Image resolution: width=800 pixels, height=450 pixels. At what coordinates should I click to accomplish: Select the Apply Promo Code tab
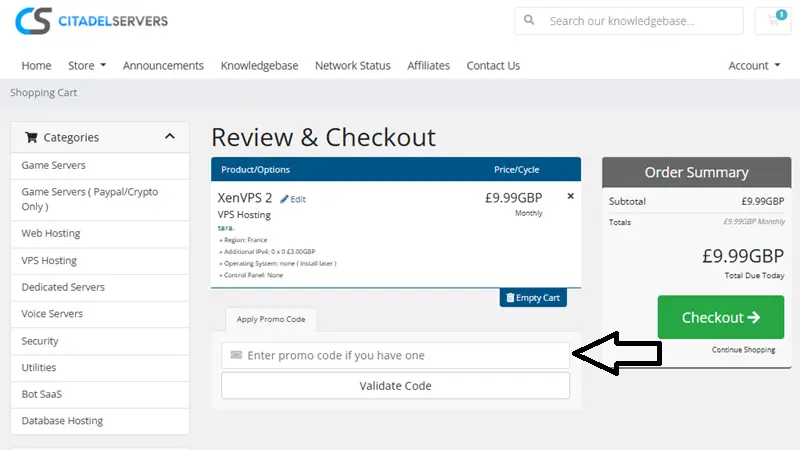271,320
